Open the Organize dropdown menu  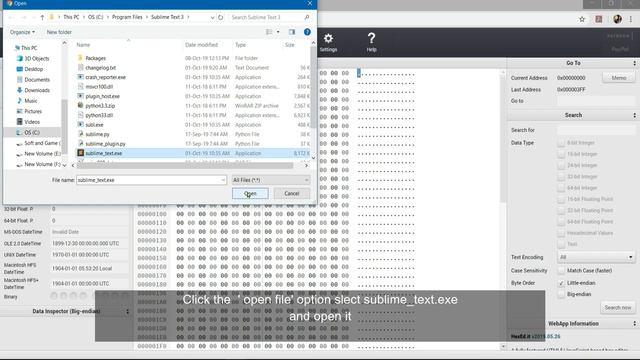coord(22,32)
